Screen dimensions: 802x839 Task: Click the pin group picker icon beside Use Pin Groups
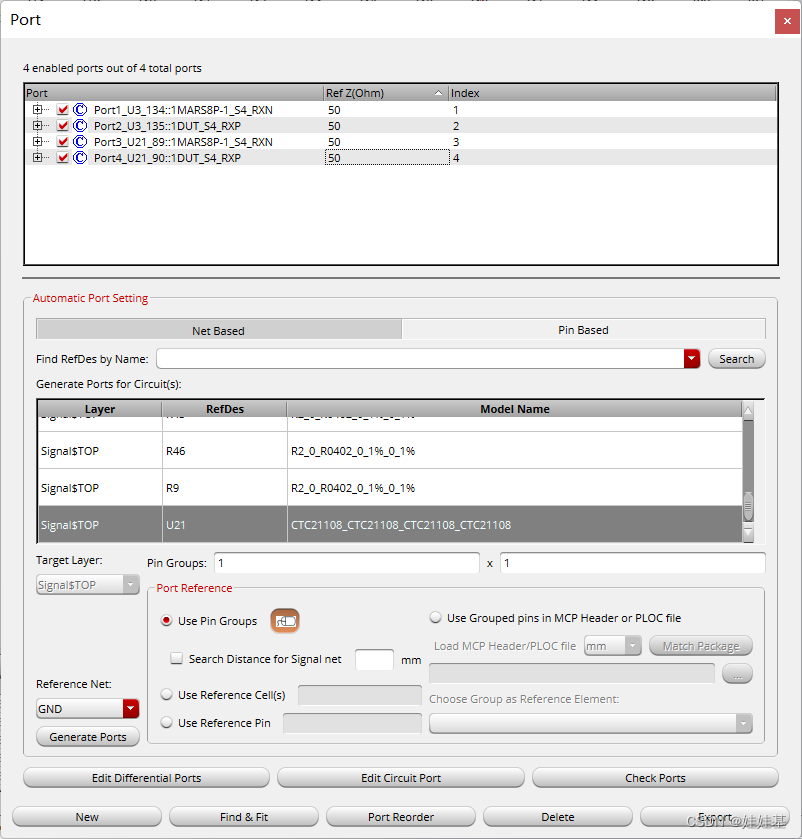pyautogui.click(x=285, y=620)
